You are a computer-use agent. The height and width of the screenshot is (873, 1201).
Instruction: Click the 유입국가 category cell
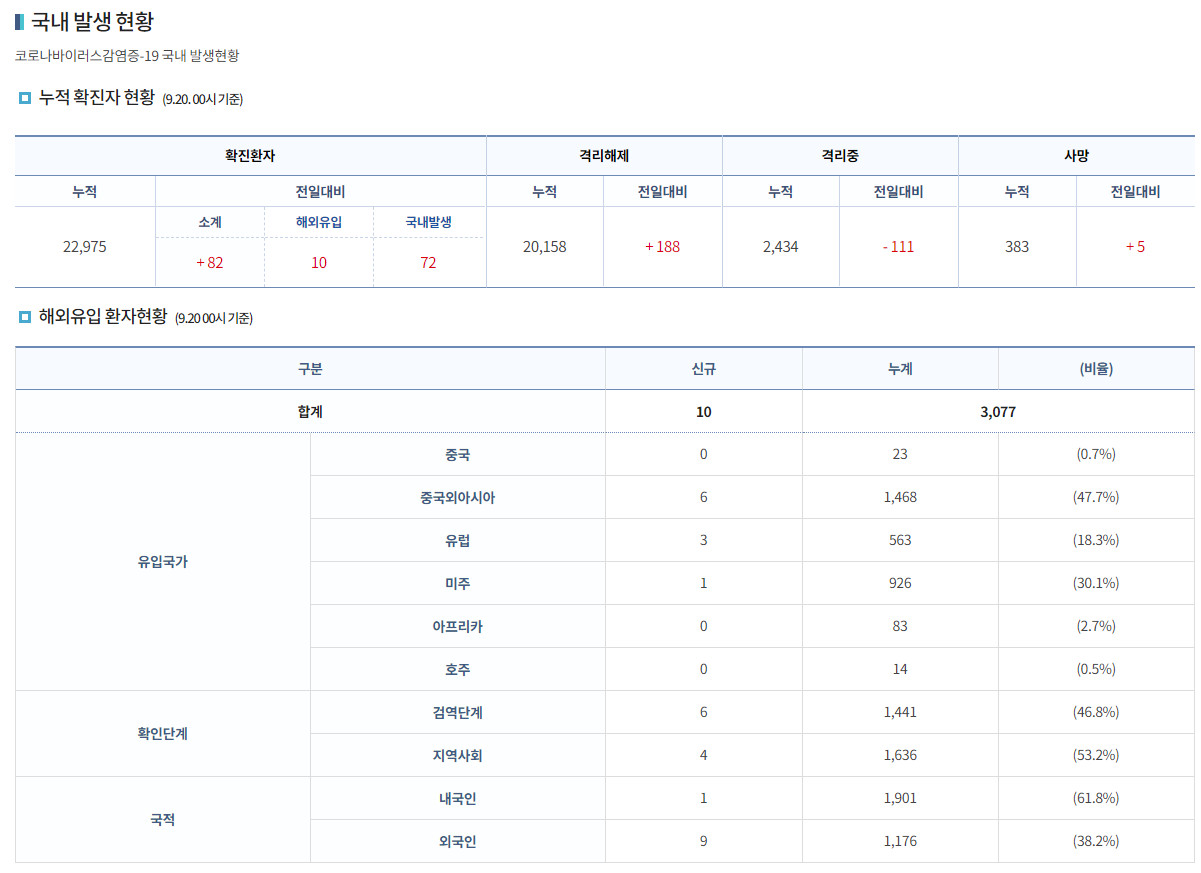pos(163,562)
